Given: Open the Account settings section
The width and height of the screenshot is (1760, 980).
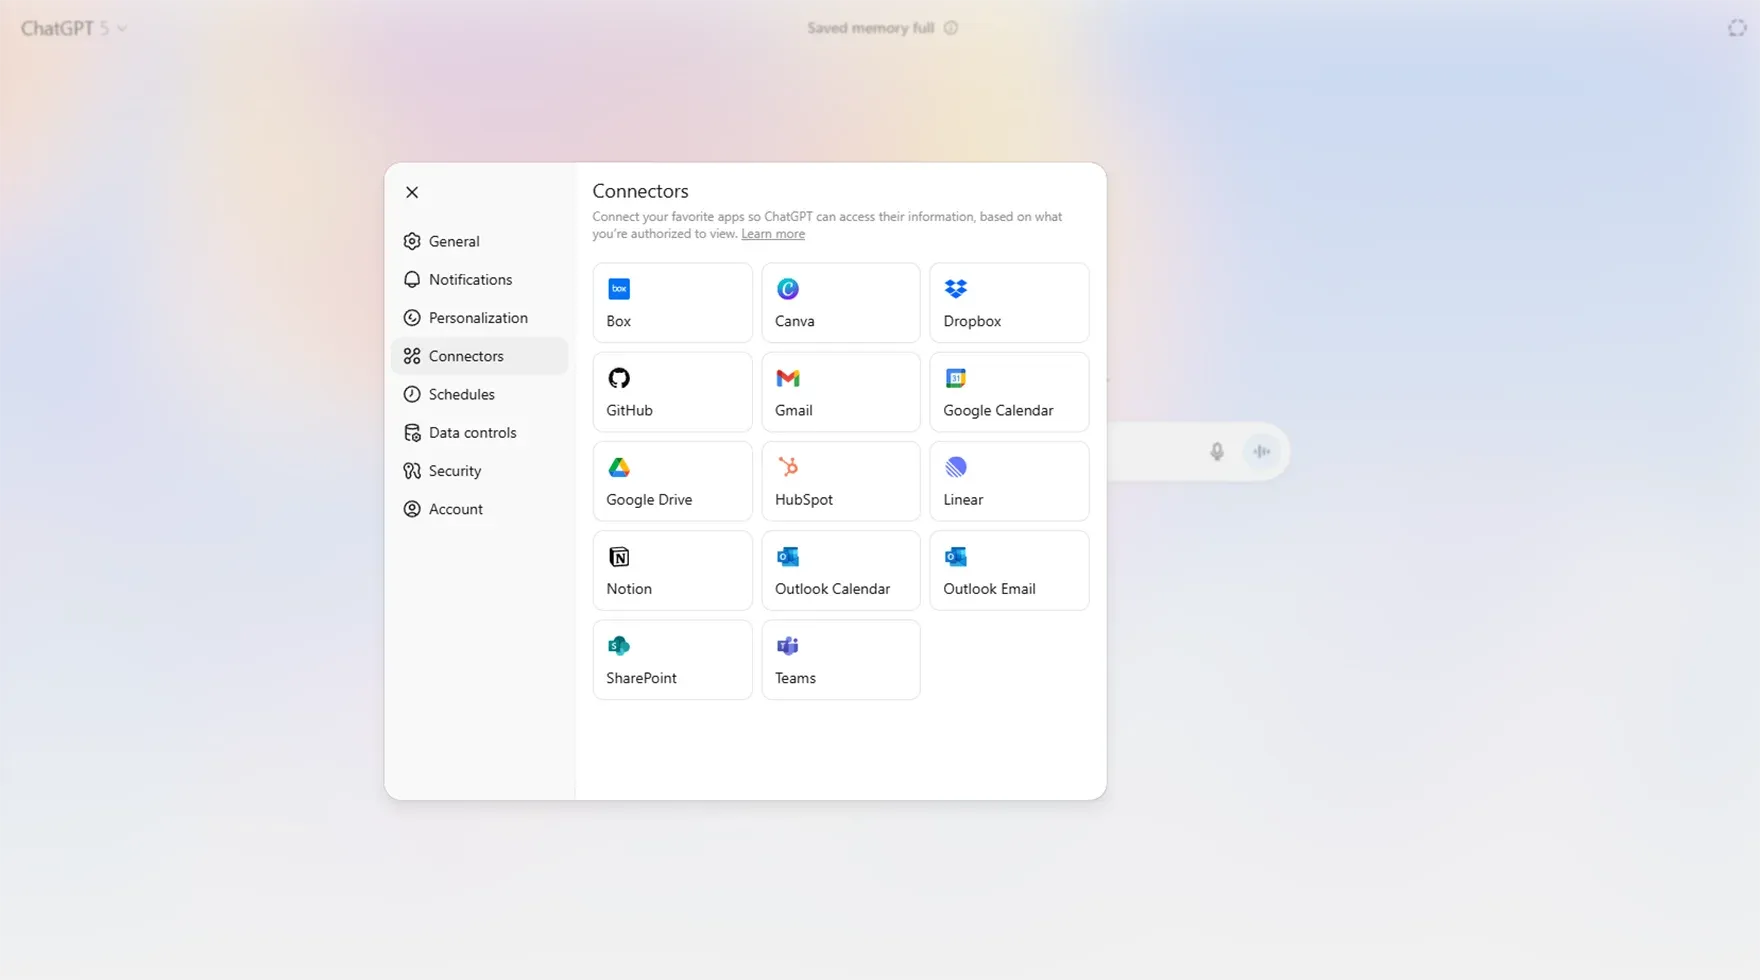Looking at the screenshot, I should point(479,509).
